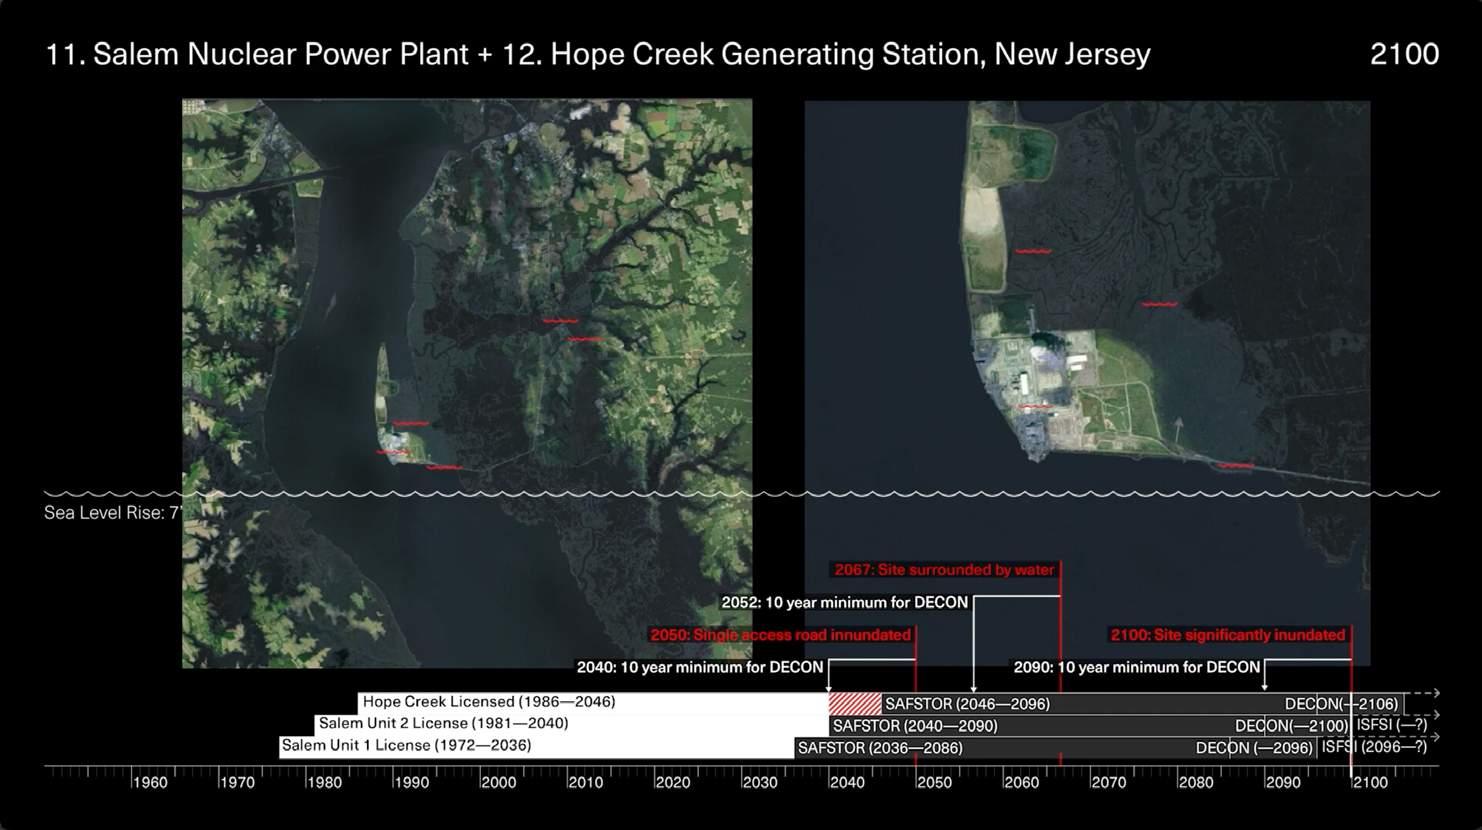Click the "2040: 10 year minimum for DECON" note
Image resolution: width=1482 pixels, height=830 pixels.
point(700,667)
